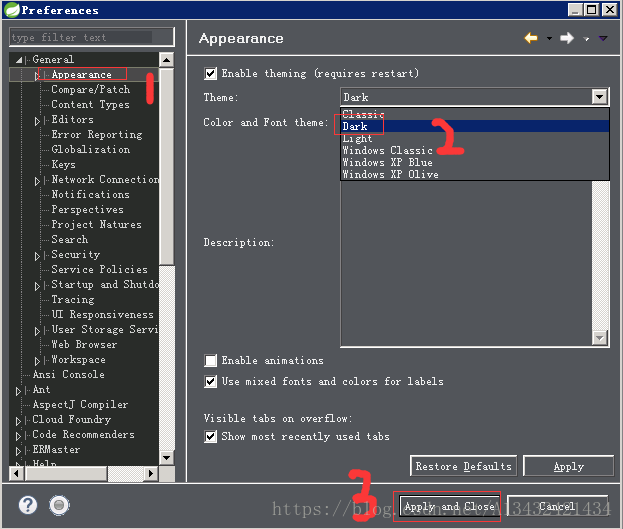Click tree scrollbar down arrow
Viewport: 623px width, 529px height.
point(166,457)
